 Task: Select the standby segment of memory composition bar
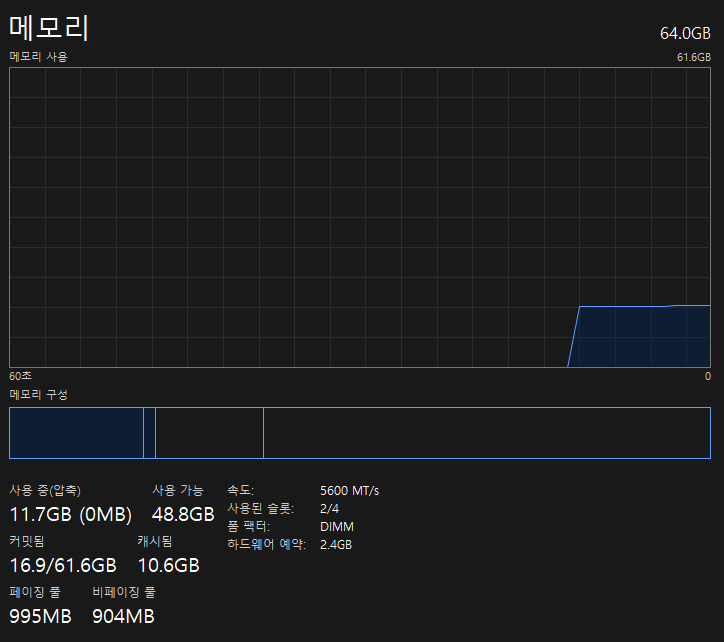209,433
